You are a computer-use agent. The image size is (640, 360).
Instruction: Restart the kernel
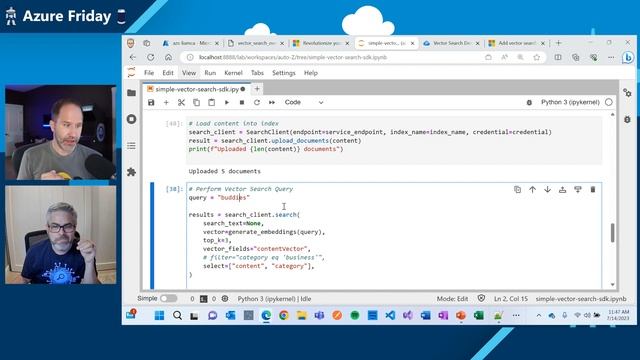click(257, 102)
